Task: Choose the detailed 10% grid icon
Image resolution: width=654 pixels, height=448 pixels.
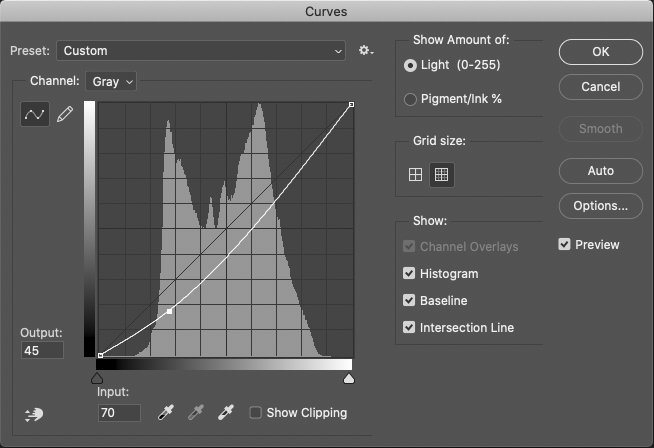Action: (442, 175)
